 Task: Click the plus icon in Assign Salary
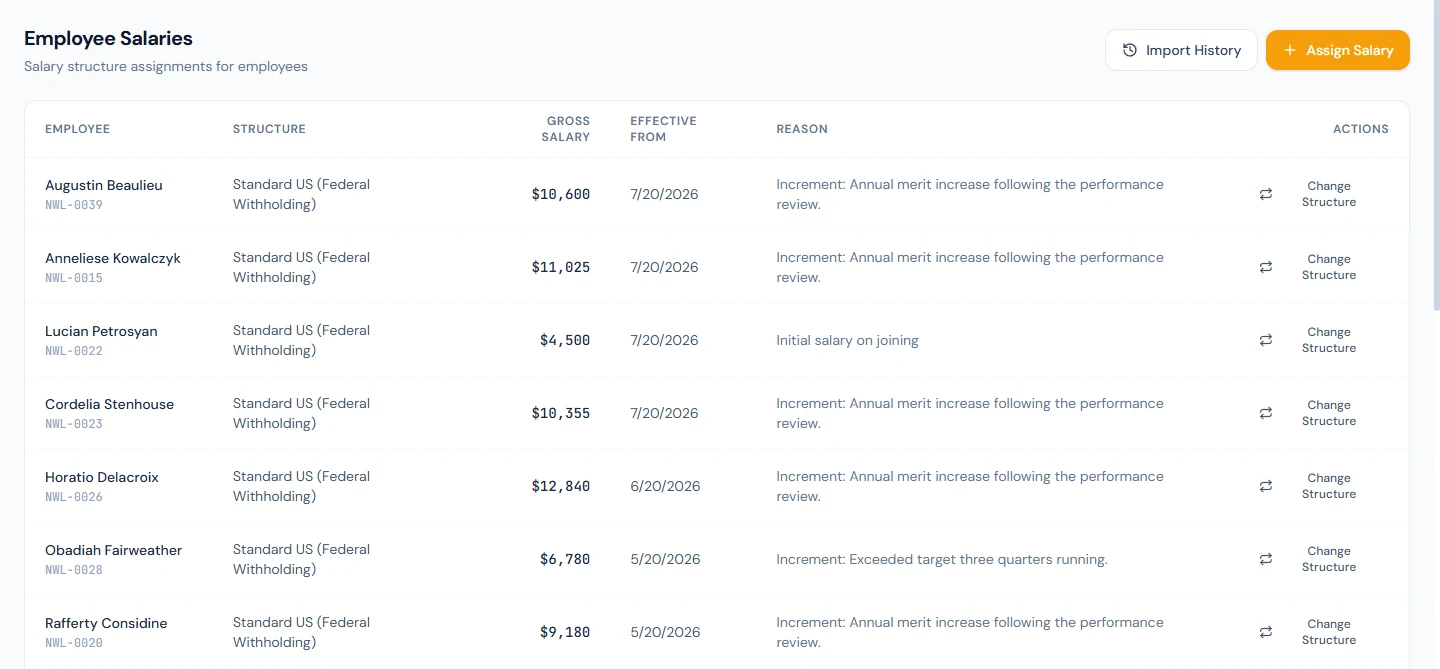[x=1290, y=50]
